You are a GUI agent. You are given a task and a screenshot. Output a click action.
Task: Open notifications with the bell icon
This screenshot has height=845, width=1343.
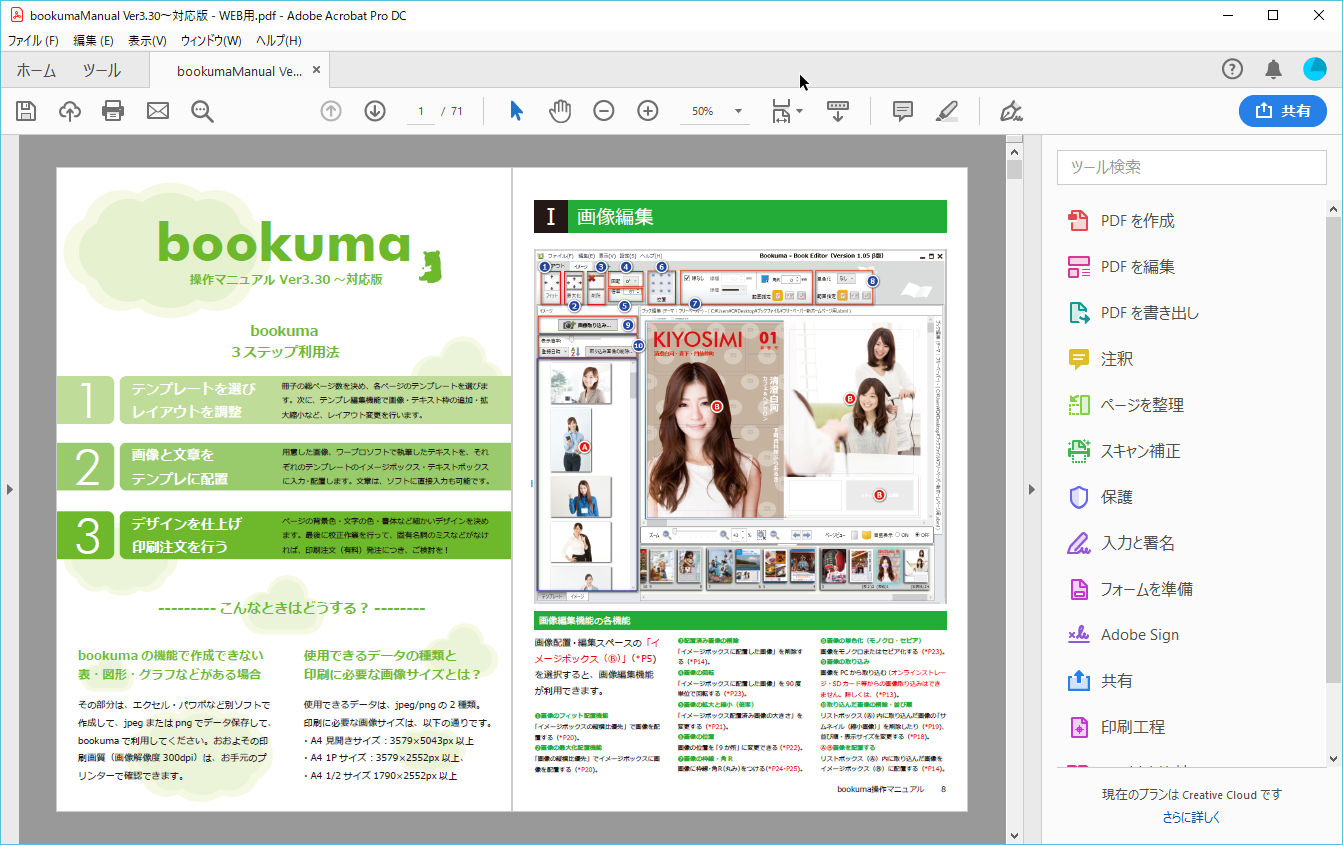coord(1273,69)
